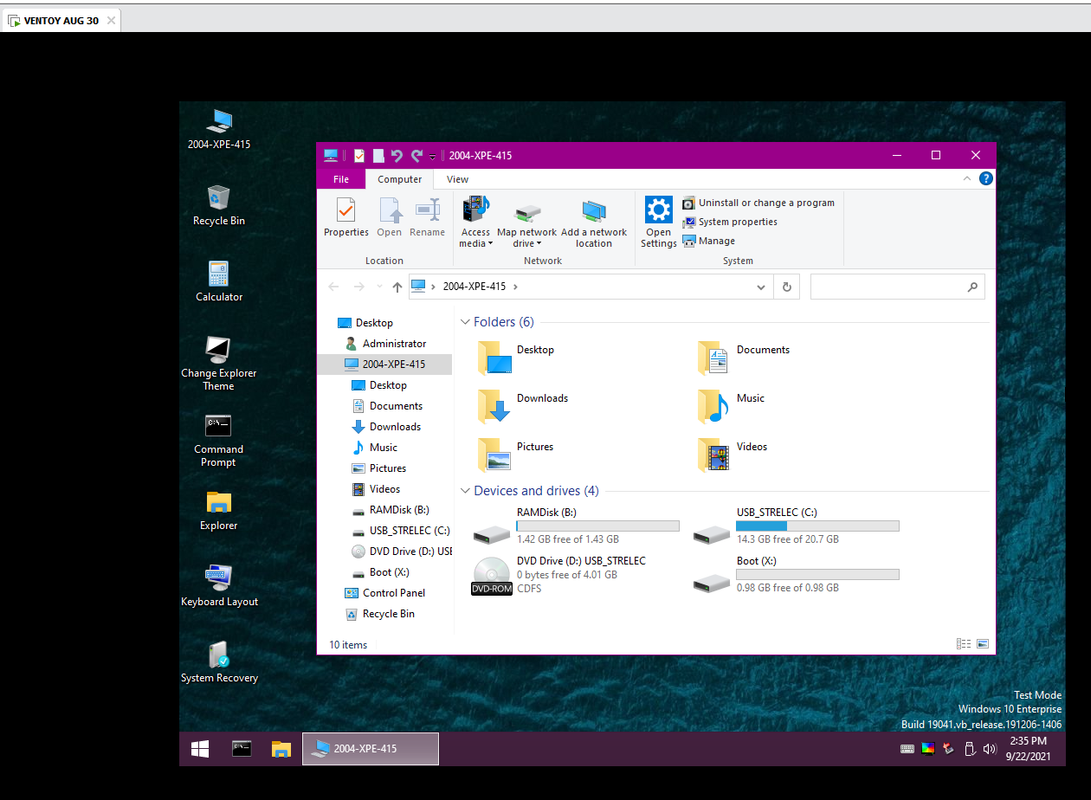Open File Explorer from taskbar
This screenshot has height=800, width=1091.
[281, 749]
